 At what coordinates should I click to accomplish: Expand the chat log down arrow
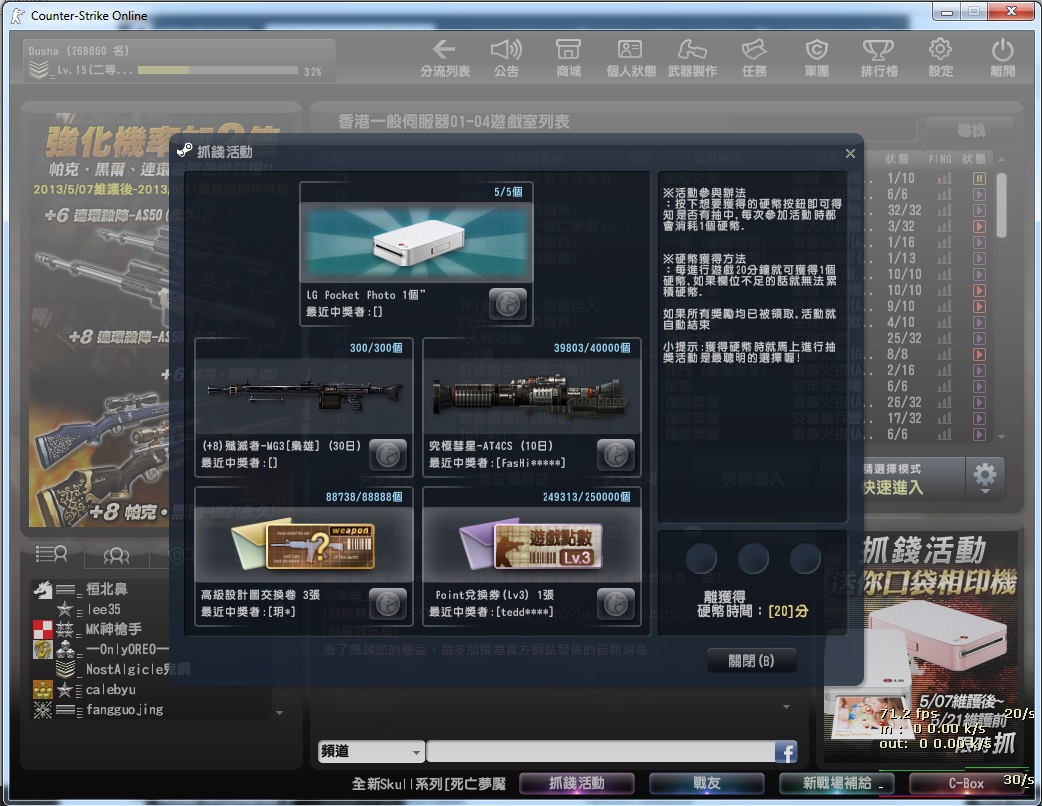(786, 707)
